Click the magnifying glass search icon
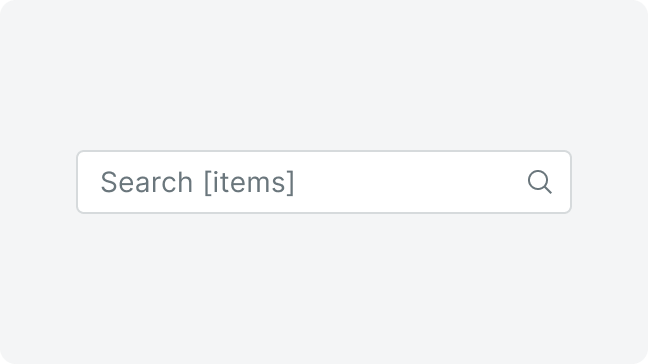The width and height of the screenshot is (648, 364). [x=539, y=182]
